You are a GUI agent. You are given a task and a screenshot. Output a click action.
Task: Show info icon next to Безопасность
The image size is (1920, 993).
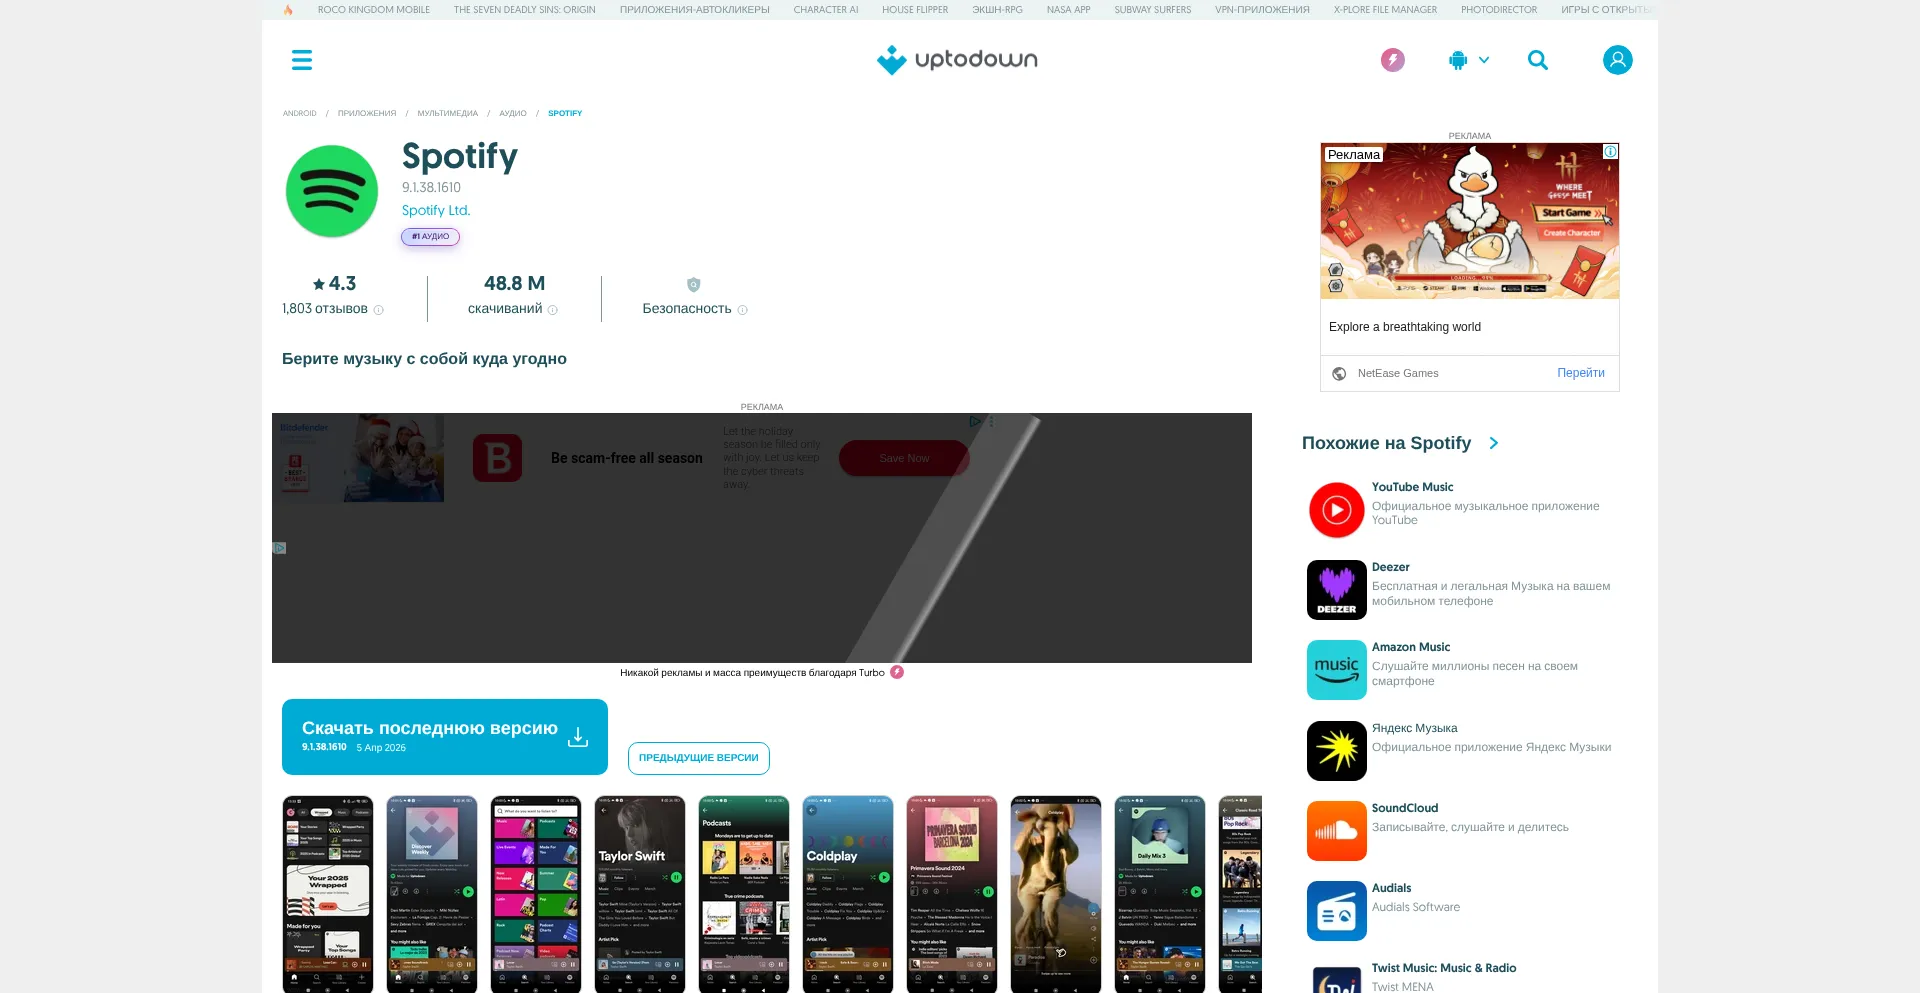pyautogui.click(x=742, y=310)
